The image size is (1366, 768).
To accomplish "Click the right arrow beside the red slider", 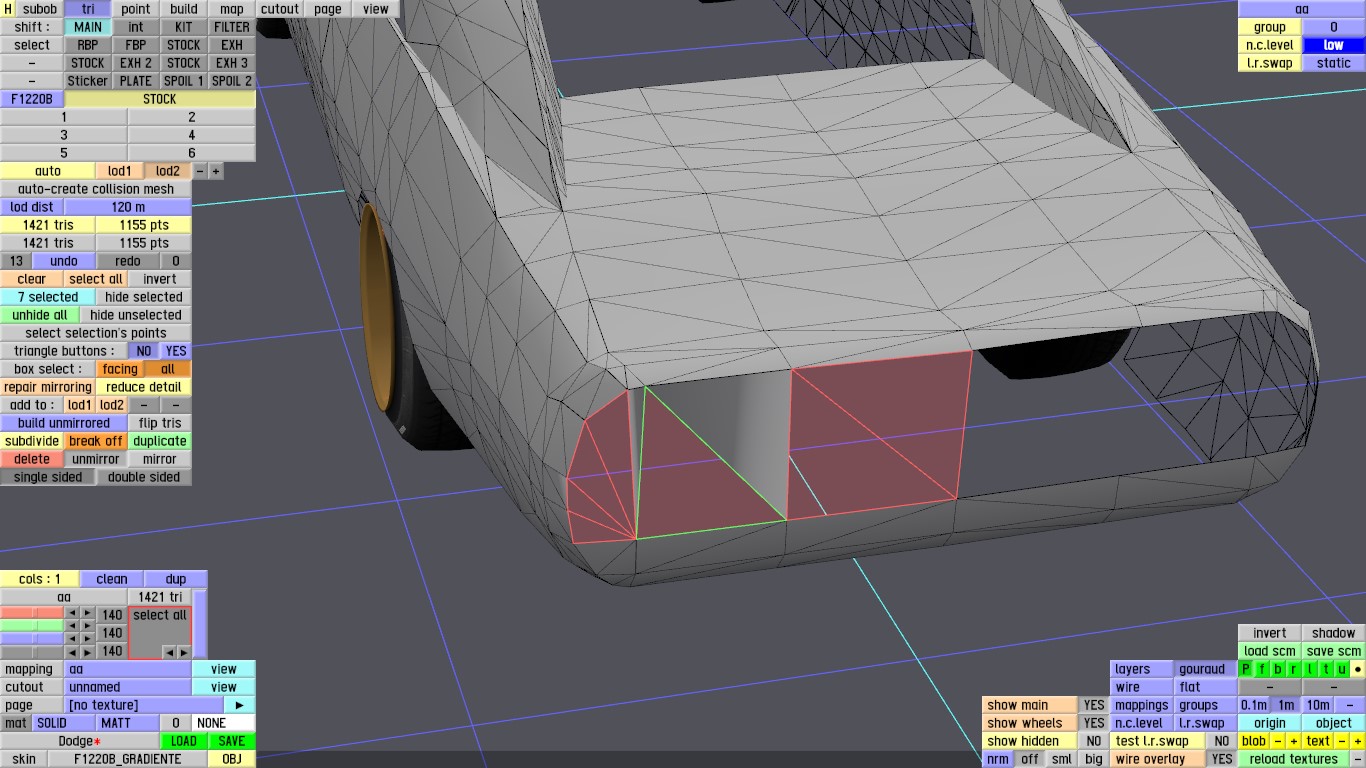I will [88, 614].
